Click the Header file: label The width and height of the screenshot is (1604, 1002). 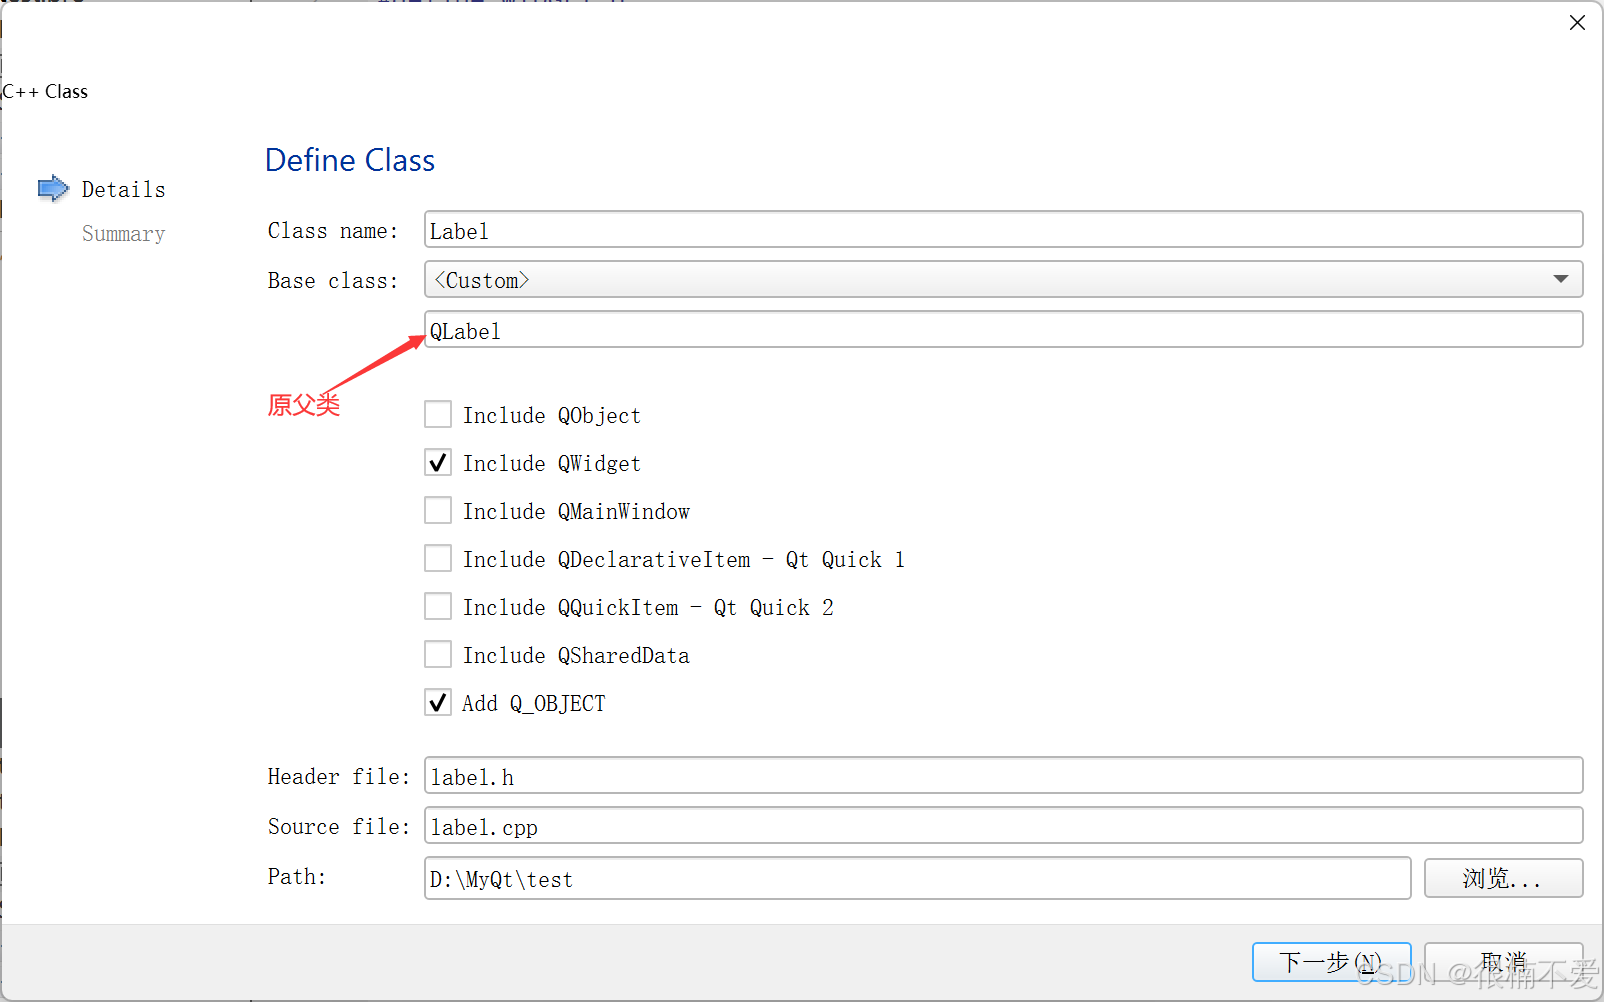coord(339,777)
